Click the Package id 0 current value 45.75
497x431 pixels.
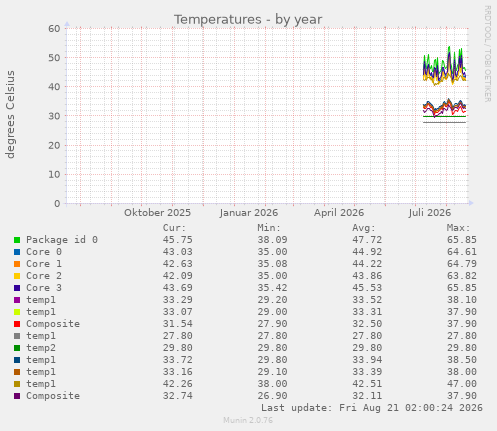(x=178, y=240)
